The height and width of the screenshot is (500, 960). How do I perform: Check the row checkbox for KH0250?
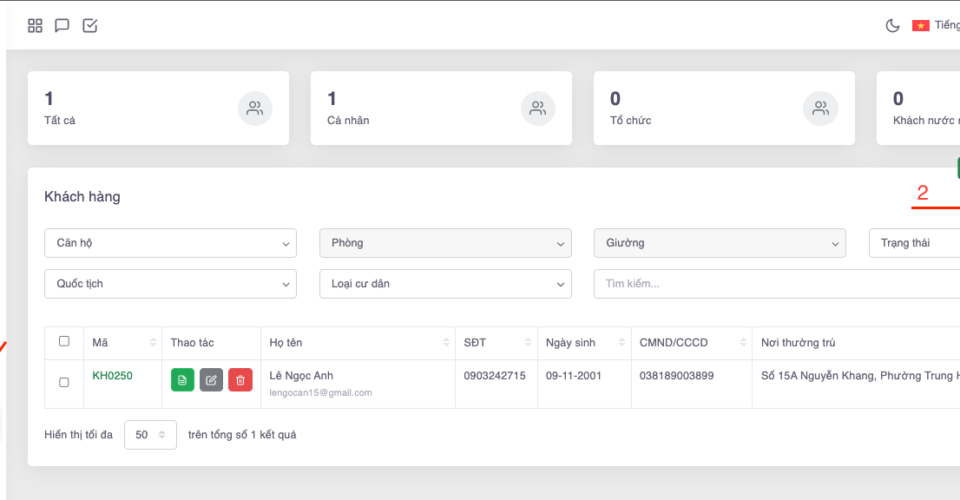pos(64,382)
